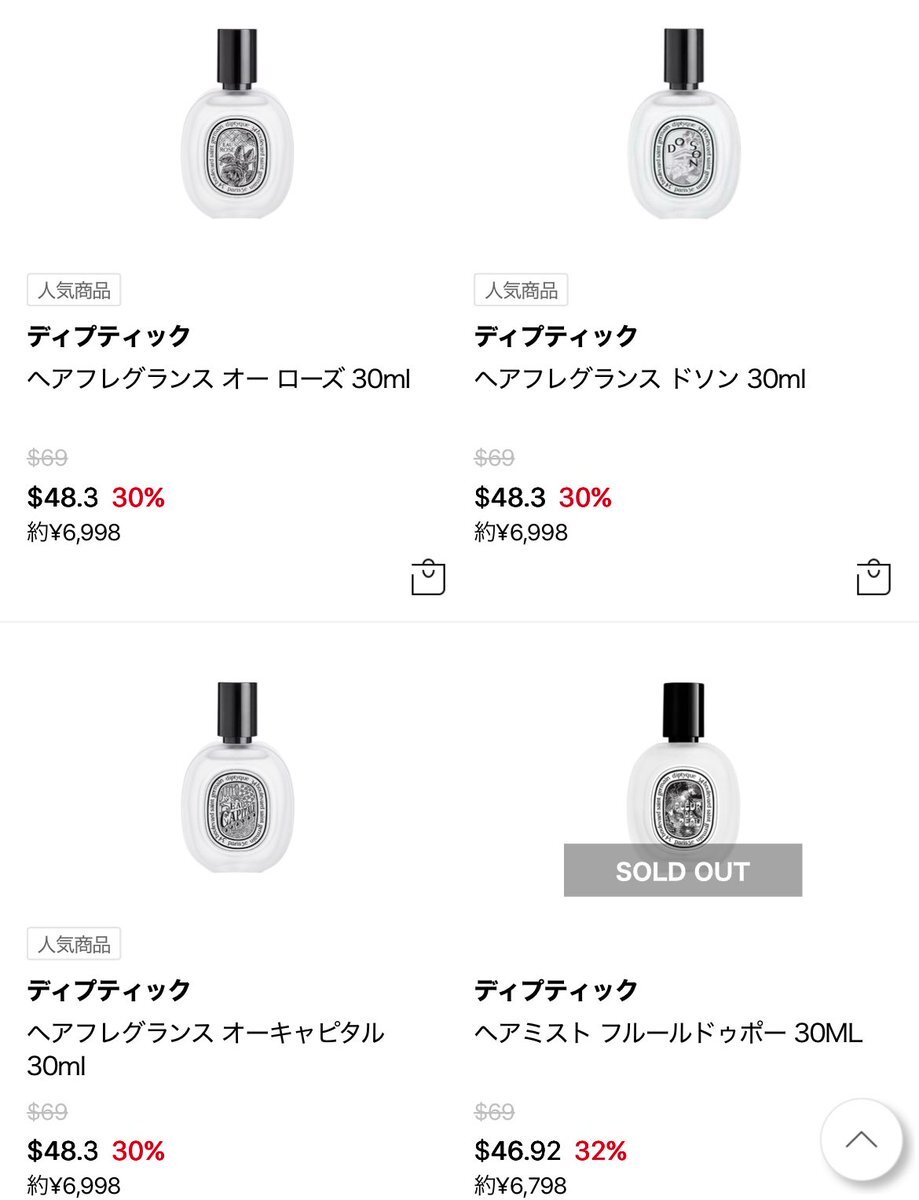
Task: Tap the SOLD OUT overlay on Fleur de Peau
Action: coord(683,870)
